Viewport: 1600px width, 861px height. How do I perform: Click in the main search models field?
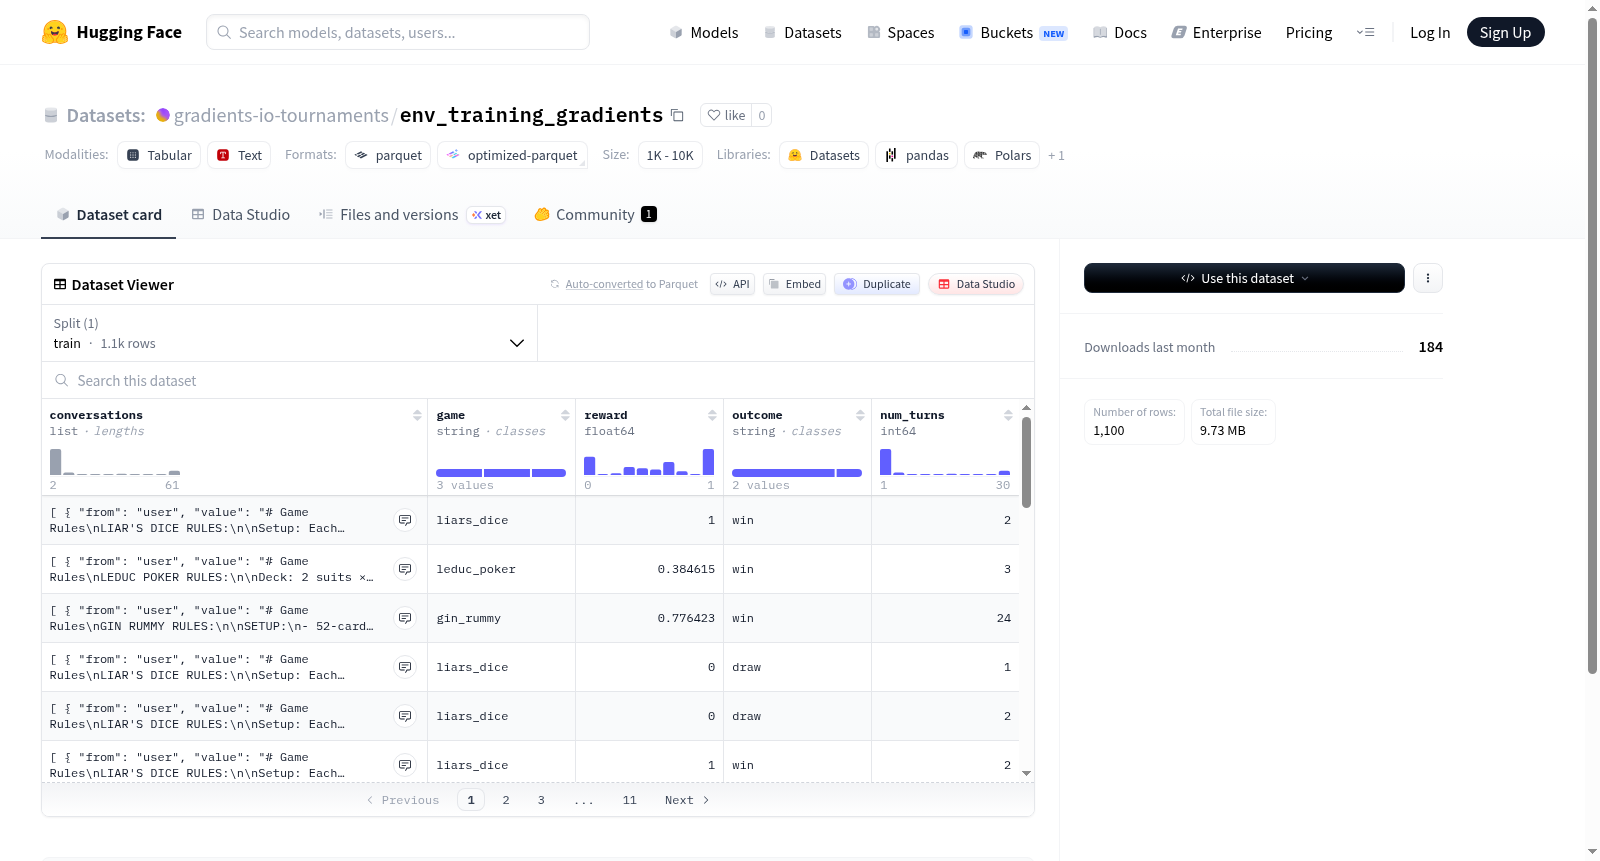(398, 32)
